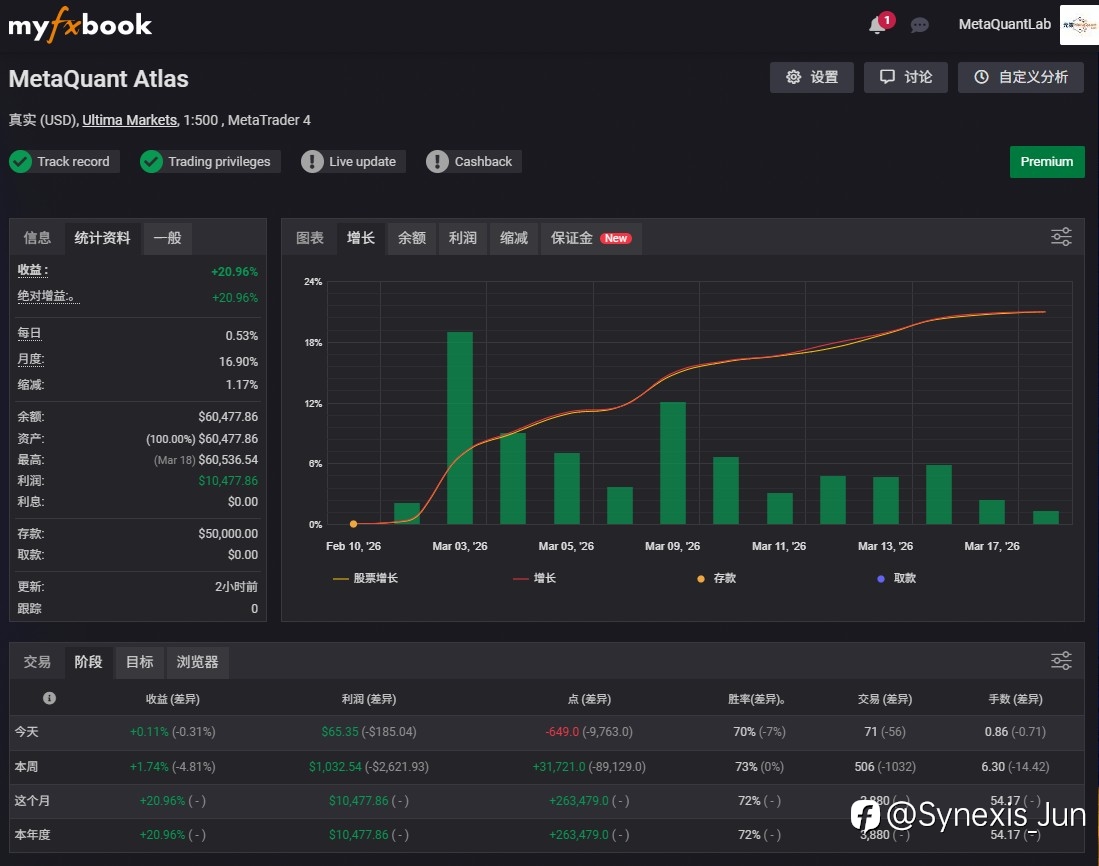Click the 本年度 row label
The image size is (1099, 866).
click(x=32, y=834)
